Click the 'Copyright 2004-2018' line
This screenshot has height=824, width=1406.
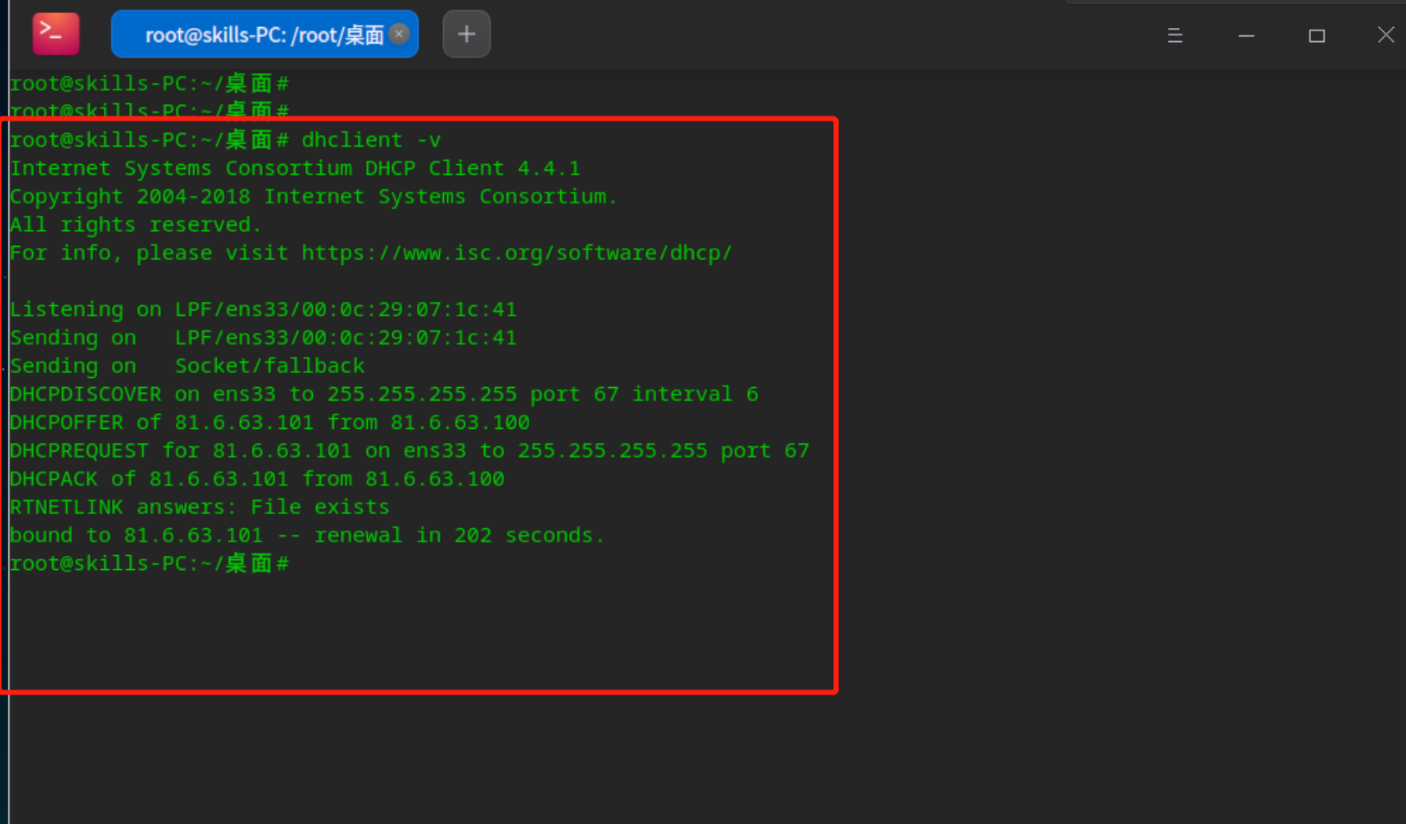tap(314, 196)
